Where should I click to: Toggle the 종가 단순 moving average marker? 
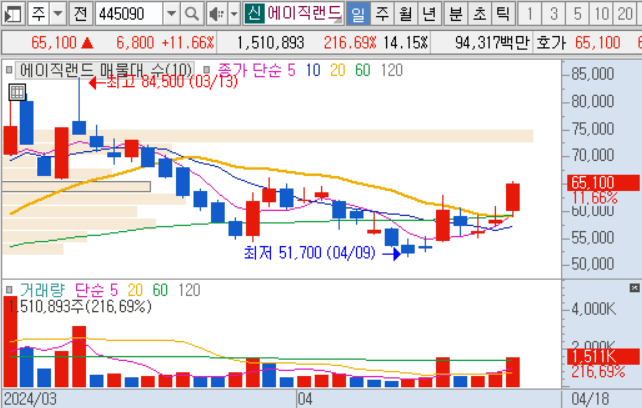(x=207, y=70)
